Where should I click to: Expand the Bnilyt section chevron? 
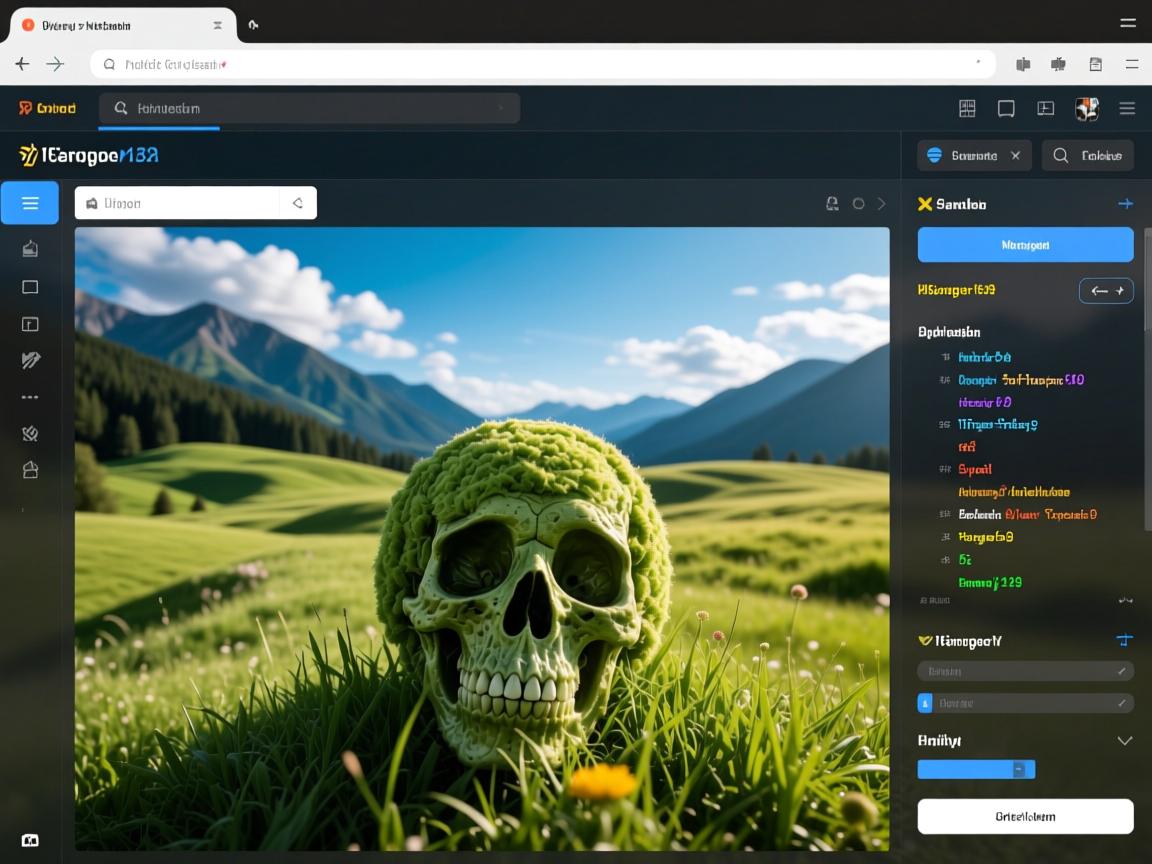point(1124,741)
